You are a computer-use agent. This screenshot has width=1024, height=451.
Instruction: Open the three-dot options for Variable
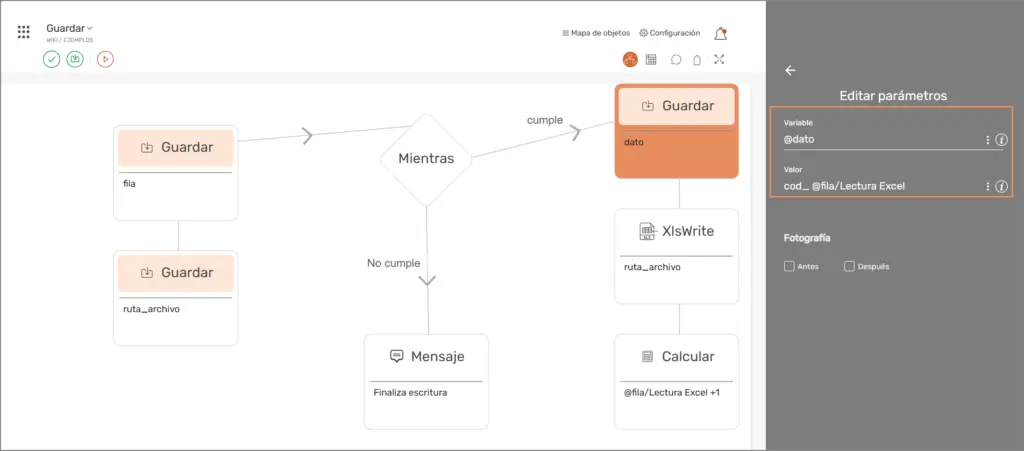click(x=988, y=140)
